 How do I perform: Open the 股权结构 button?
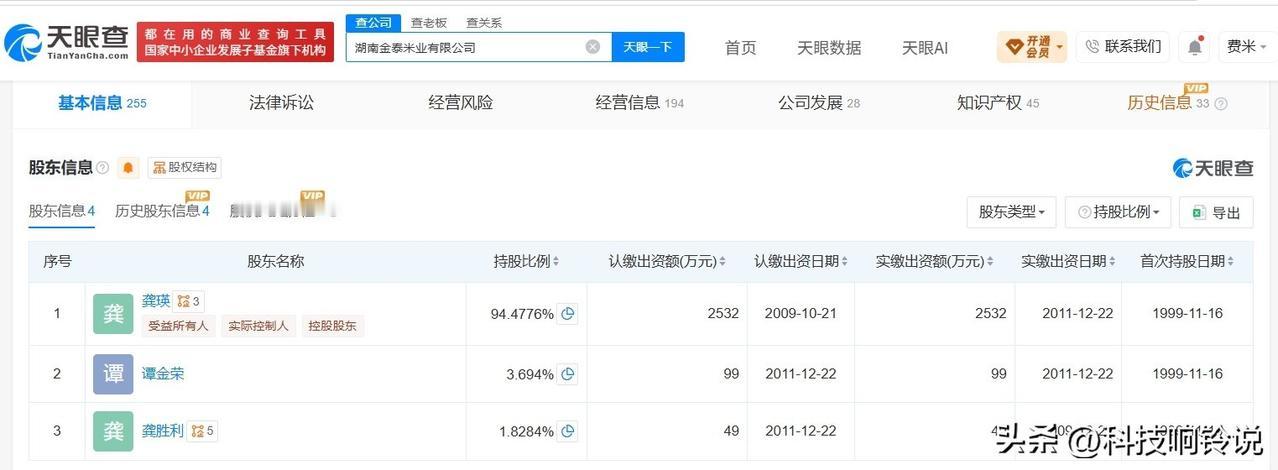(185, 167)
